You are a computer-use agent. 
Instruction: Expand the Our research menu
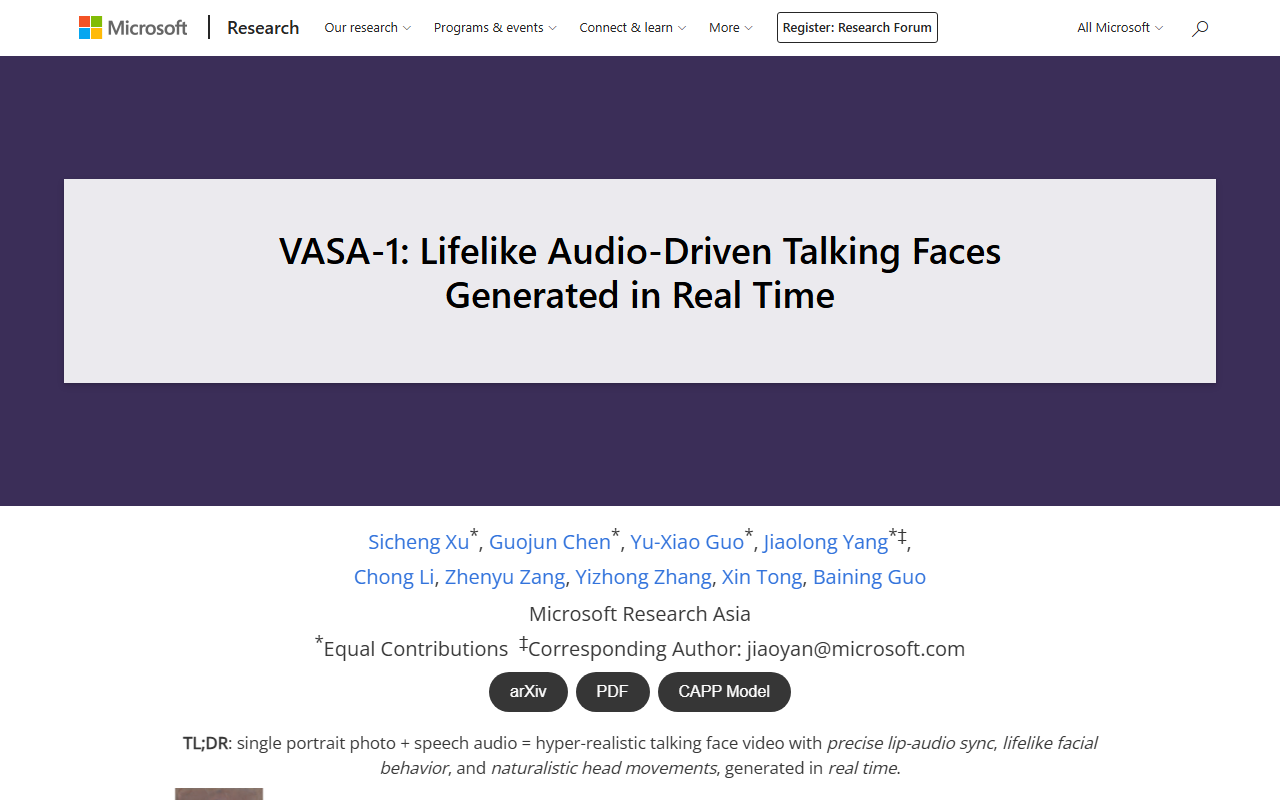point(367,28)
